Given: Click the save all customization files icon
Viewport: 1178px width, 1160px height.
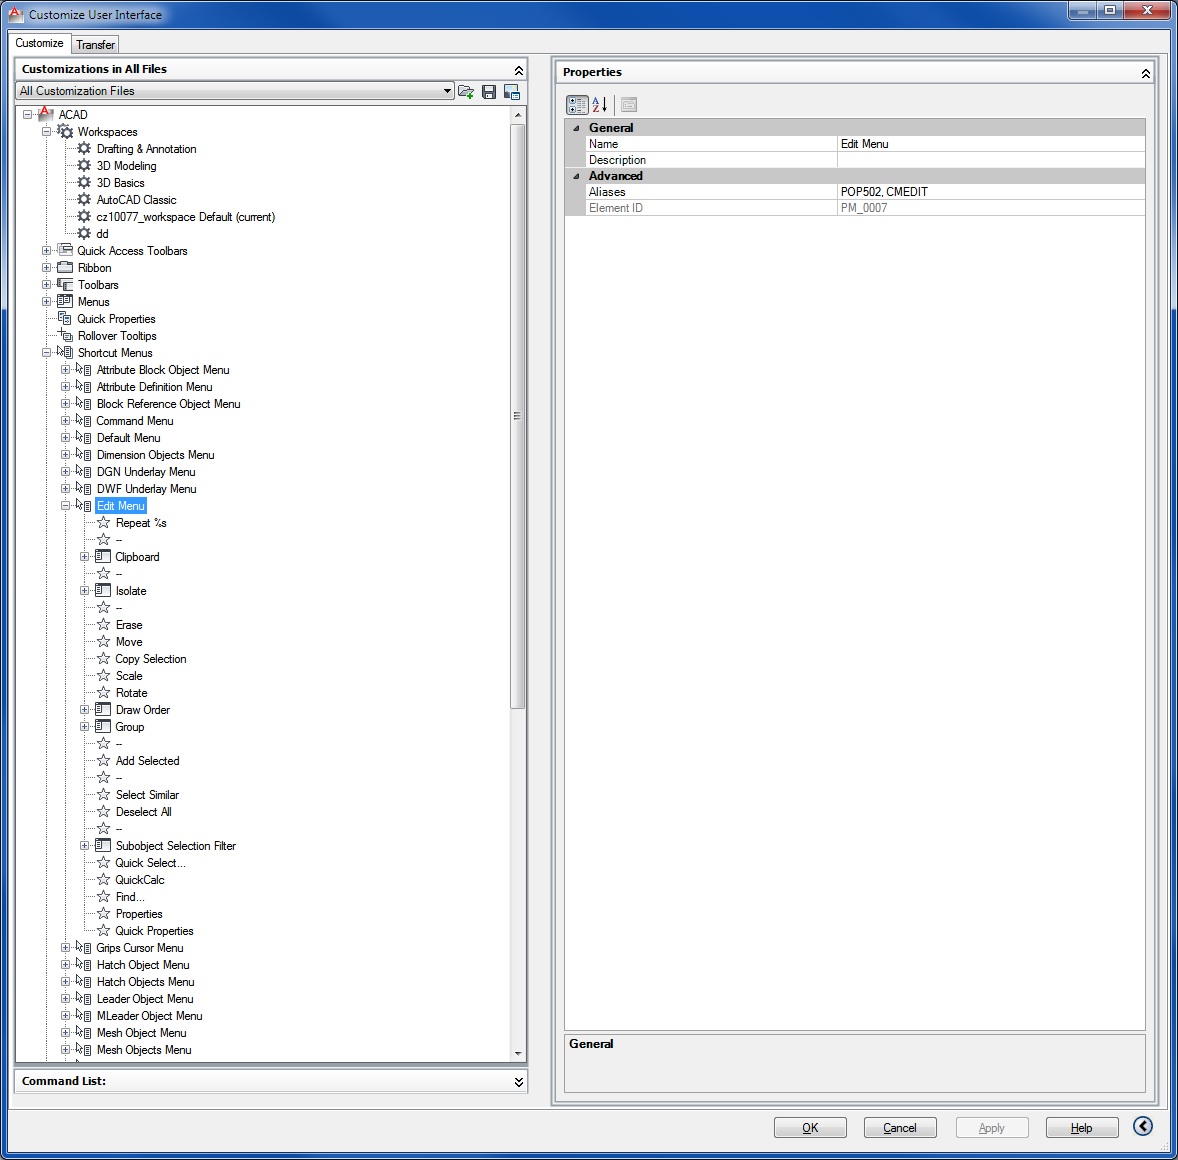Looking at the screenshot, I should (x=489, y=91).
